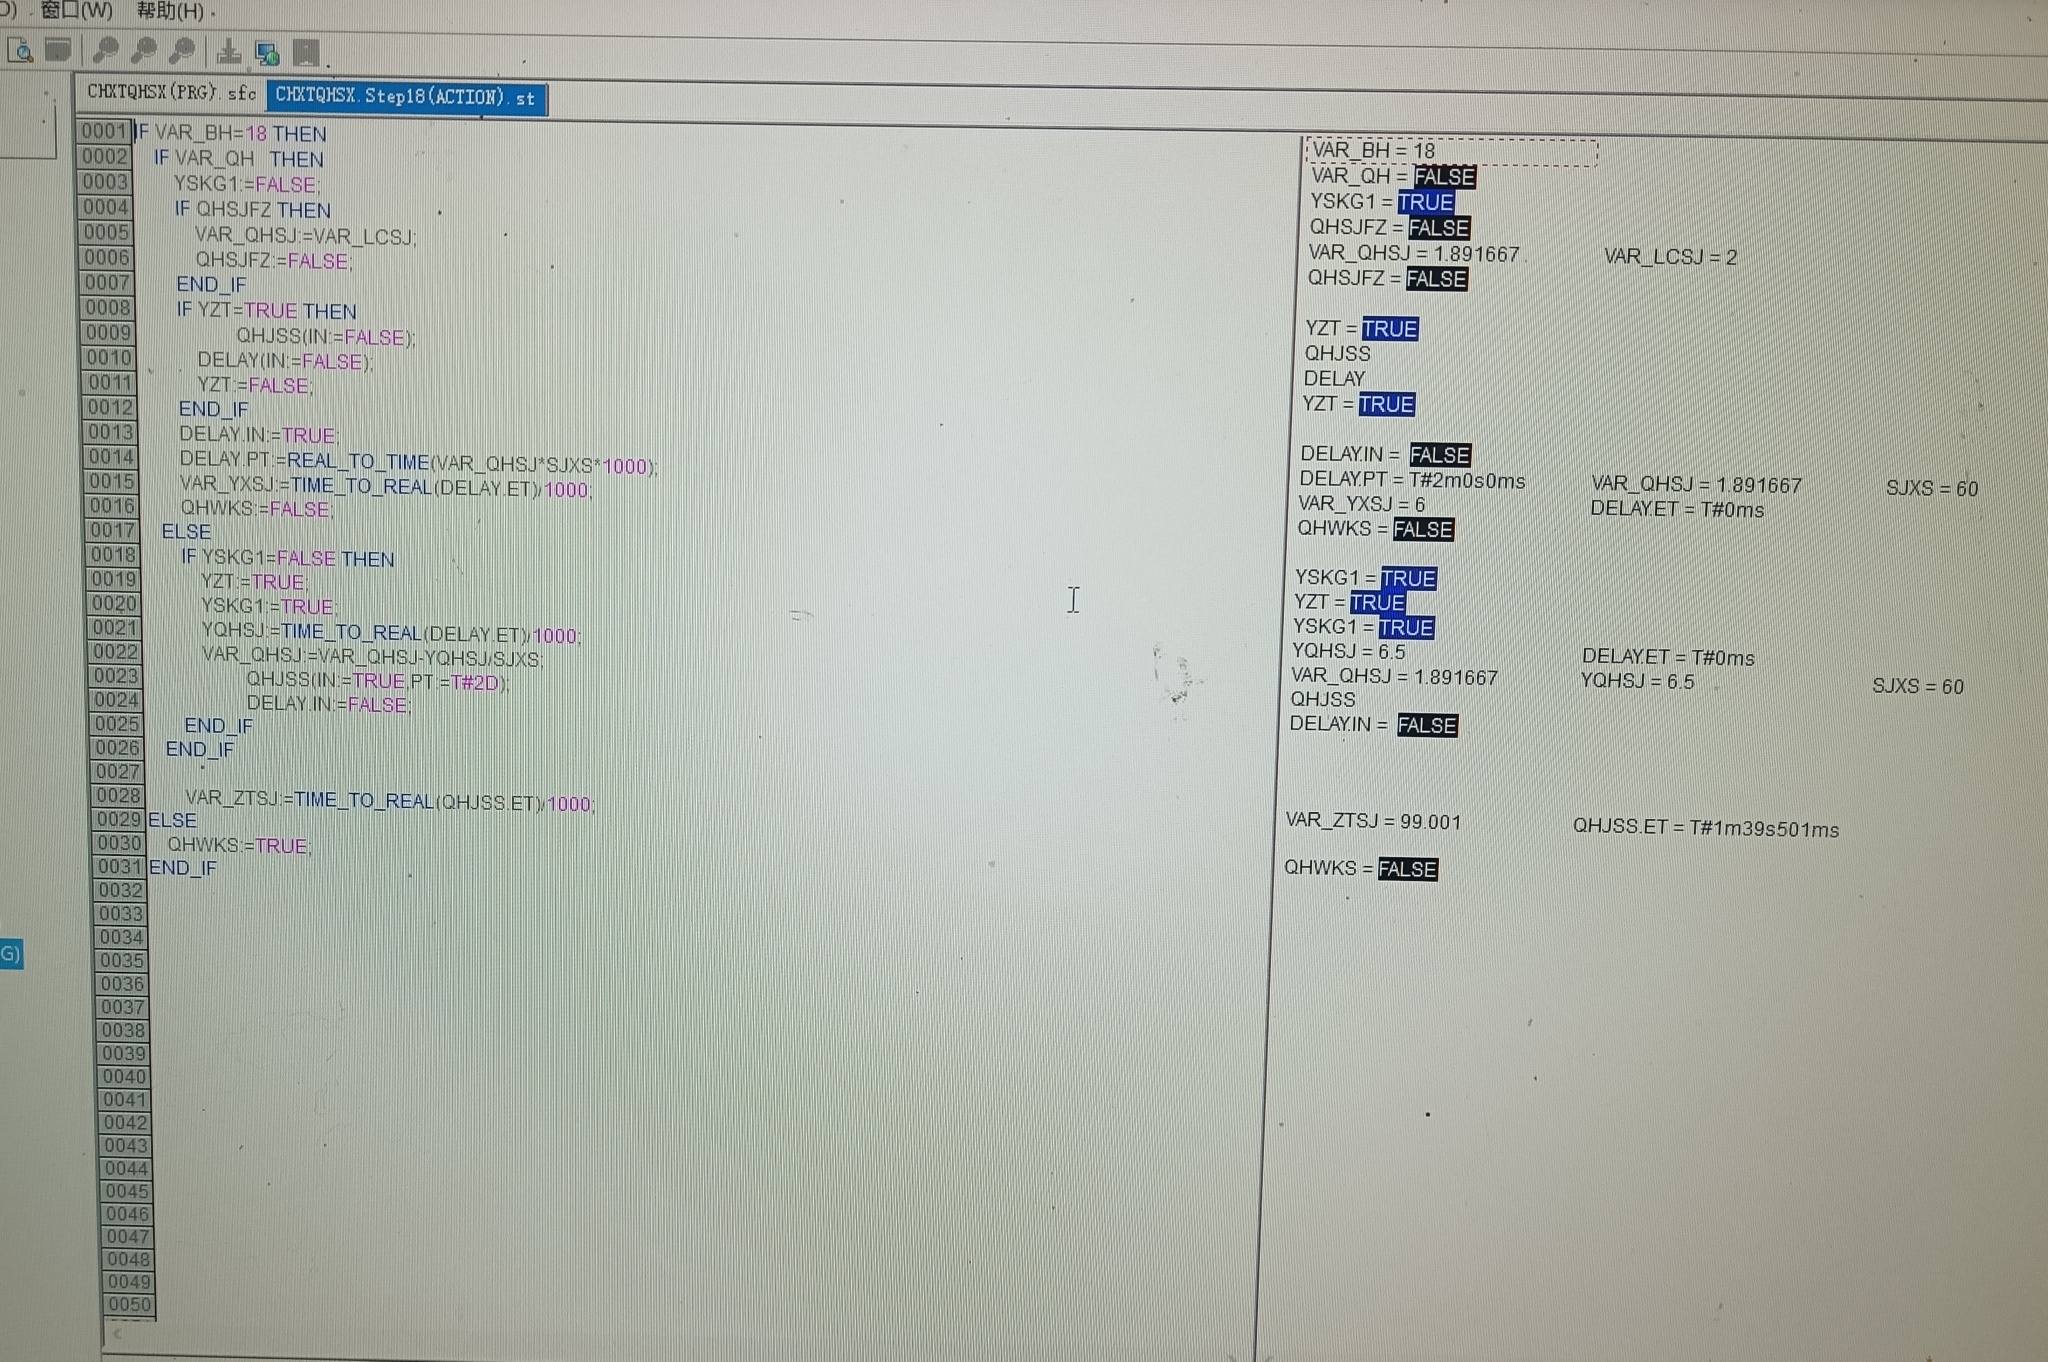Click code line 'IF VAR_BH=18 THEN'
2048x1362 pixels.
[x=230, y=133]
